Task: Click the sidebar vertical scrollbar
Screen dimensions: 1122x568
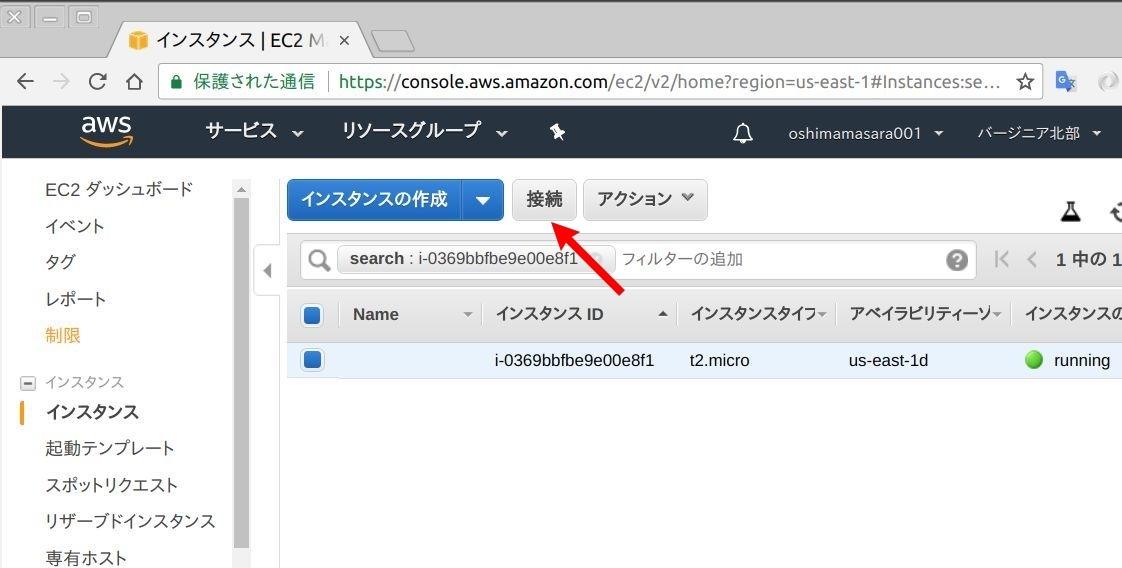Action: pyautogui.click(x=241, y=372)
